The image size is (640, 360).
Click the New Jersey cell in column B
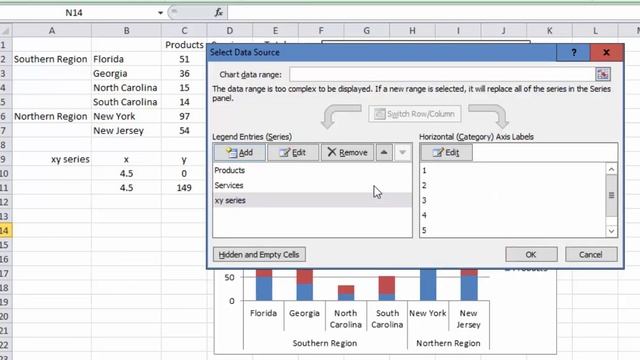pos(127,131)
